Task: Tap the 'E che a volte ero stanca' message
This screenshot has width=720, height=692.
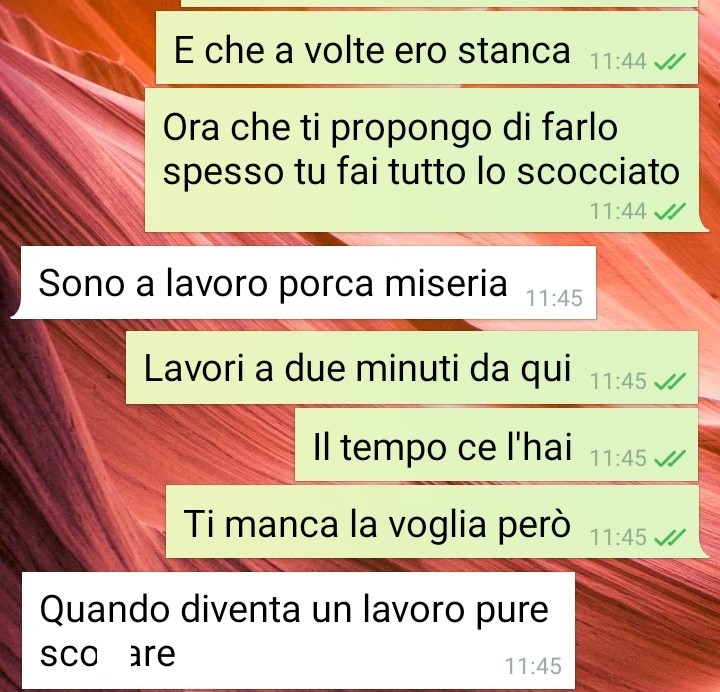Action: tap(427, 48)
